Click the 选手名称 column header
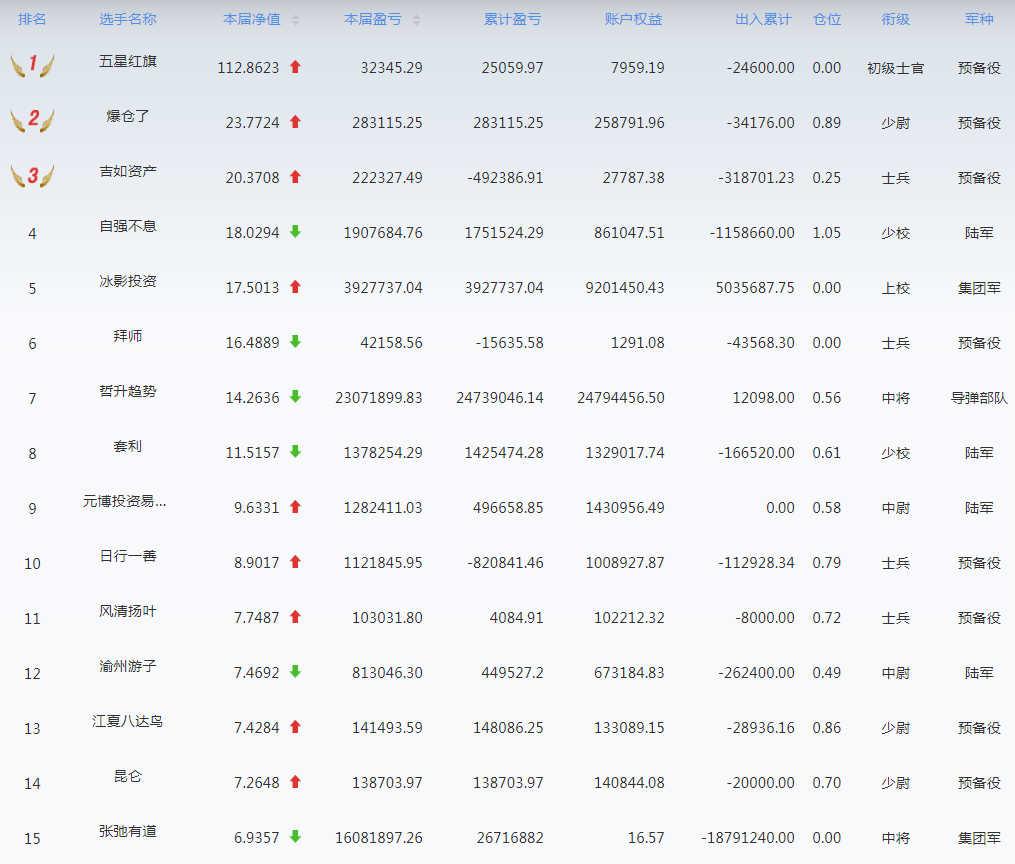1015x864 pixels. 128,19
